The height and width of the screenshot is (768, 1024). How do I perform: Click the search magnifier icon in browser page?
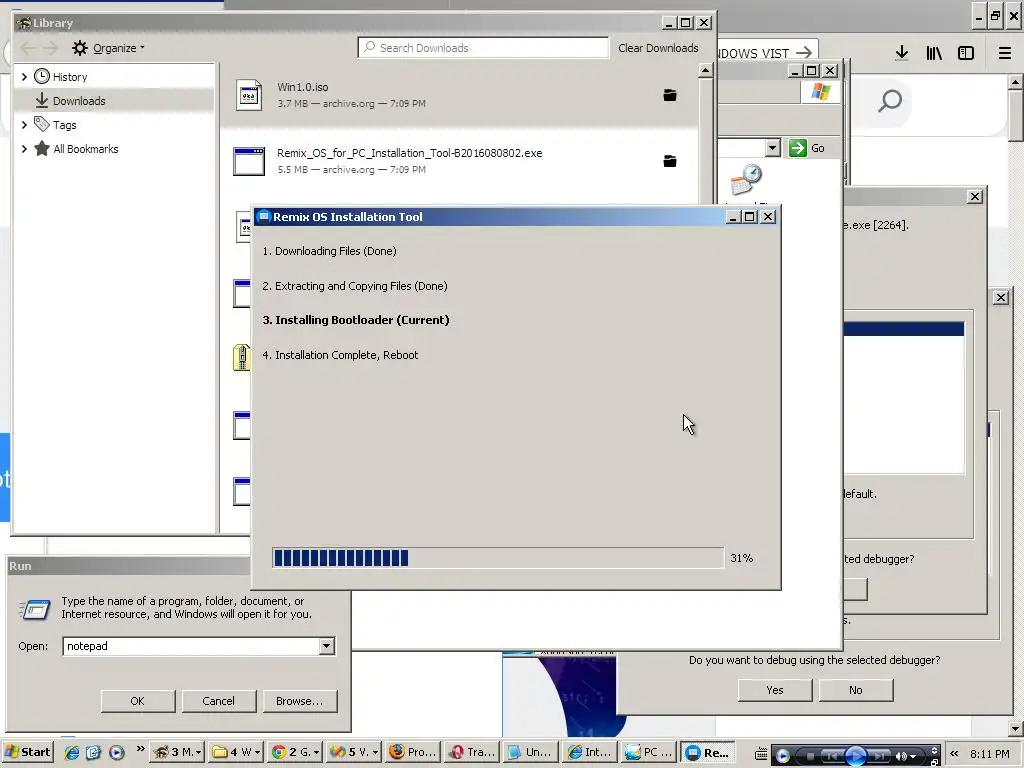click(x=889, y=101)
